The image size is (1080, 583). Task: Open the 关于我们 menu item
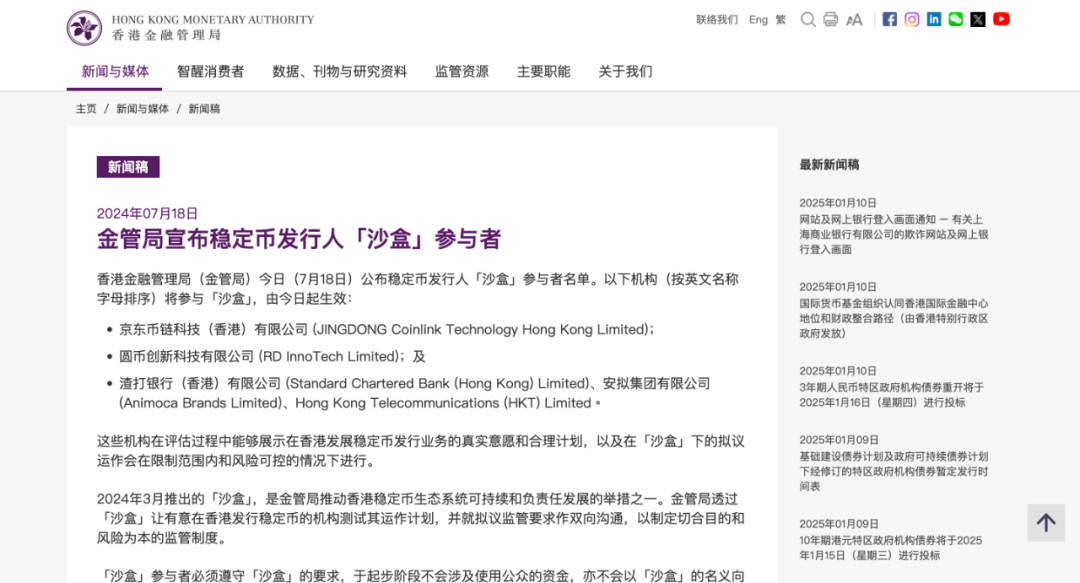coord(625,71)
